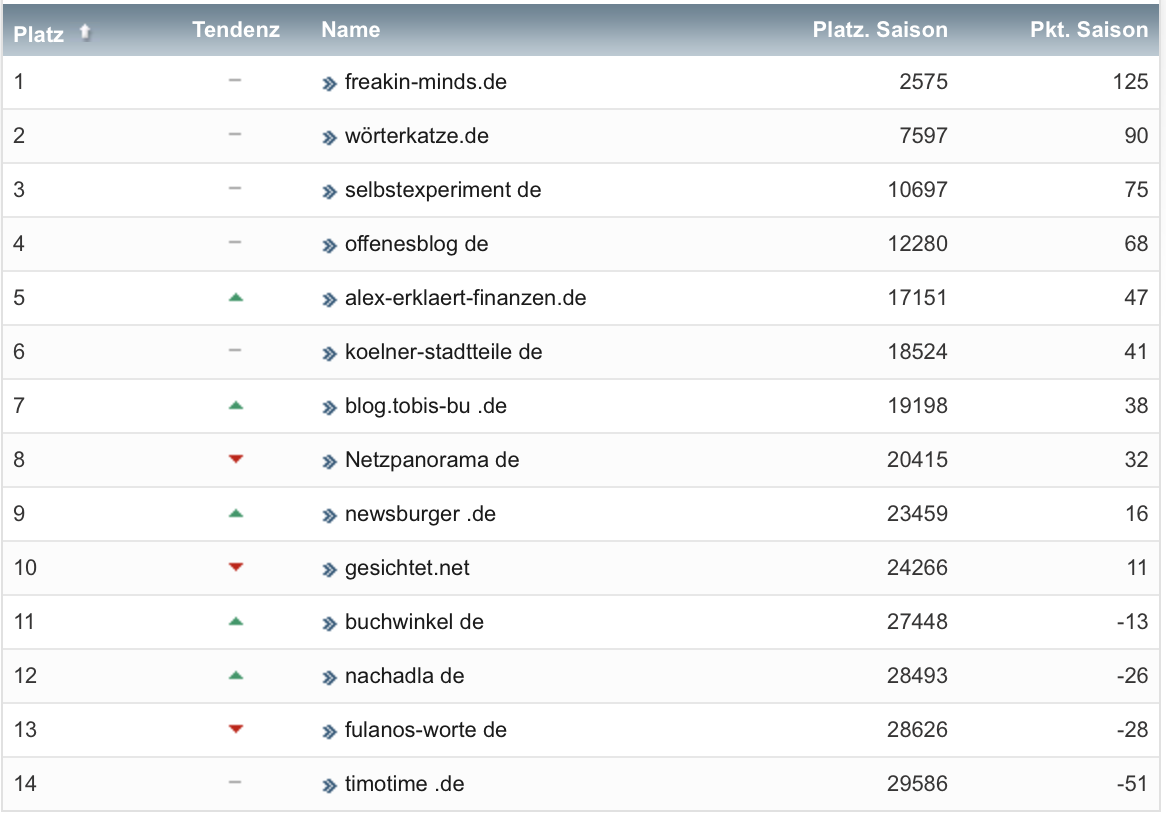Click the double-arrow icon beside blog.tobis-bu .de

329,408
